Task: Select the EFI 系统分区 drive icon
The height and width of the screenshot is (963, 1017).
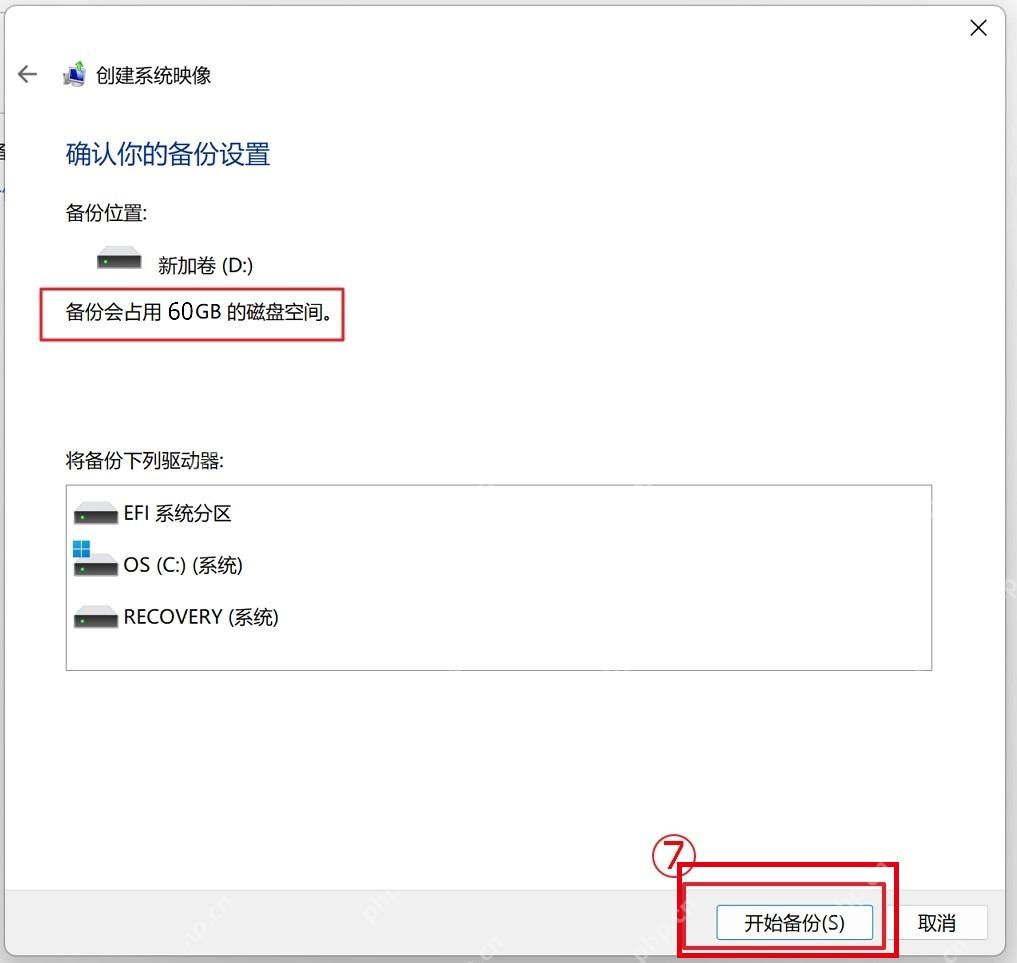Action: tap(95, 512)
